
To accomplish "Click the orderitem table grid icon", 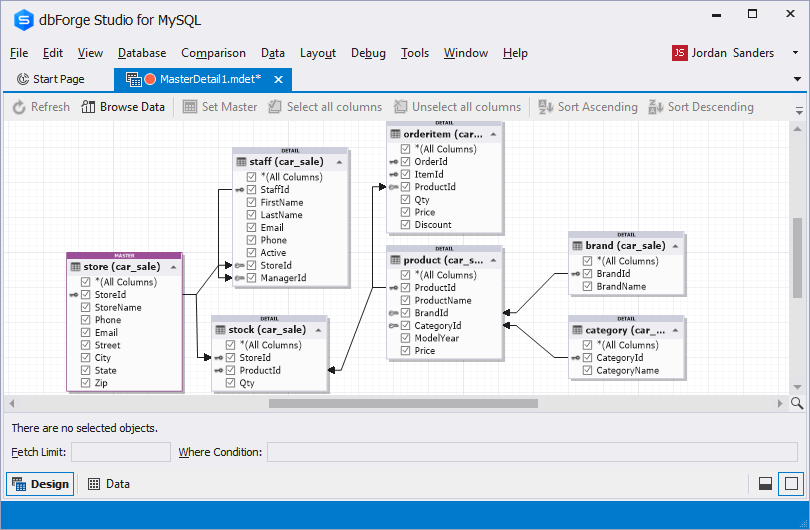I will [x=396, y=134].
